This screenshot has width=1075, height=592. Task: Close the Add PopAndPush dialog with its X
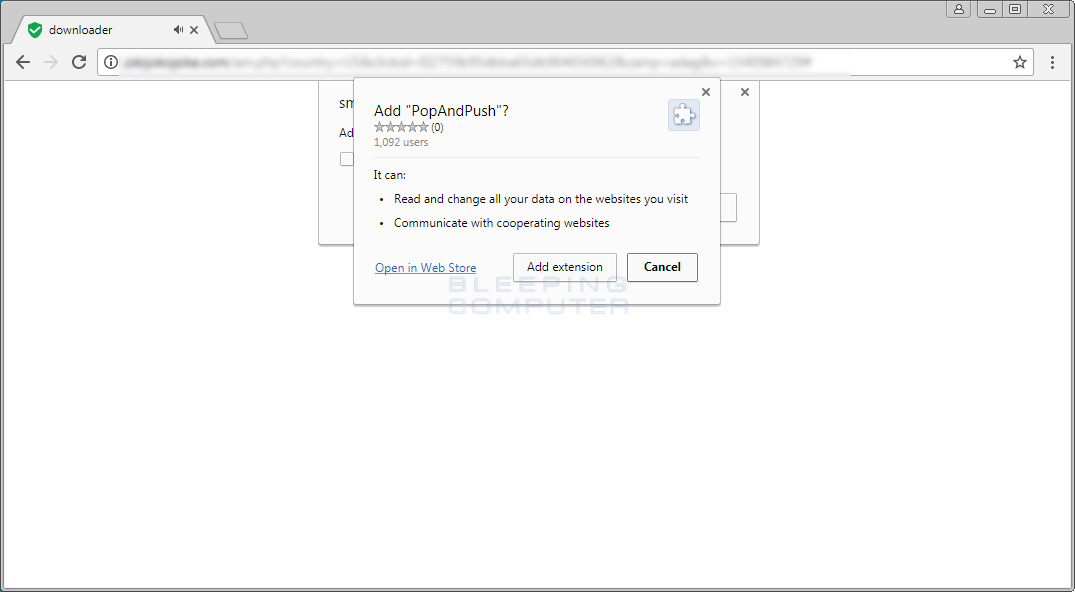(x=705, y=91)
